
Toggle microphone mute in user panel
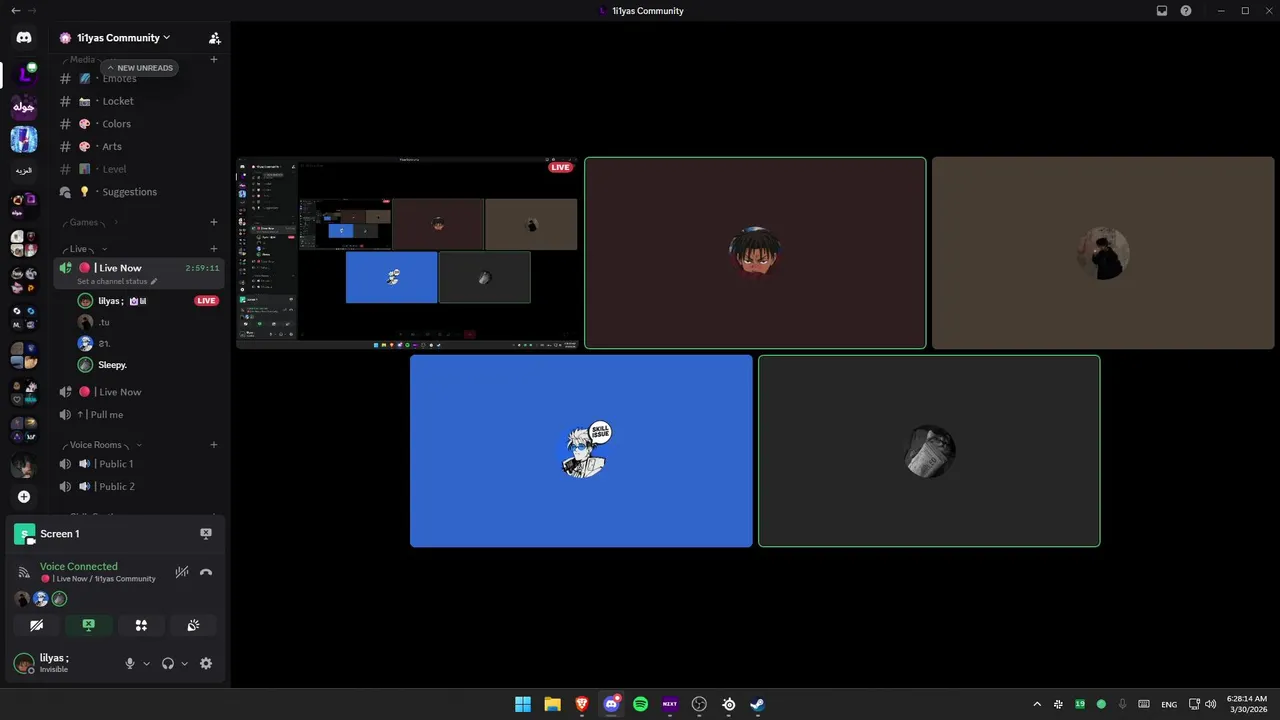pyautogui.click(x=129, y=663)
